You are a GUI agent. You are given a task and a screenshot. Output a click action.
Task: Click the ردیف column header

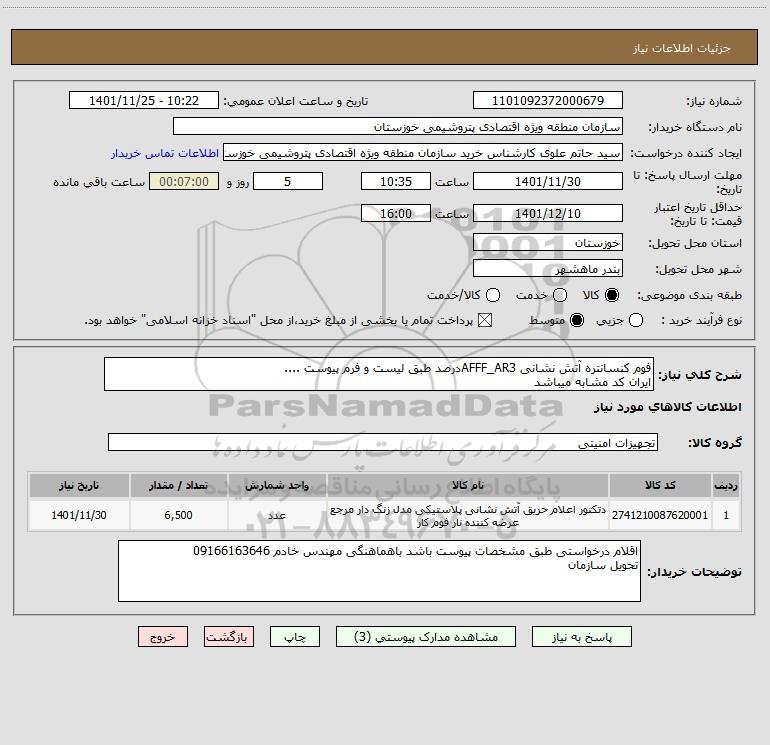pos(726,485)
